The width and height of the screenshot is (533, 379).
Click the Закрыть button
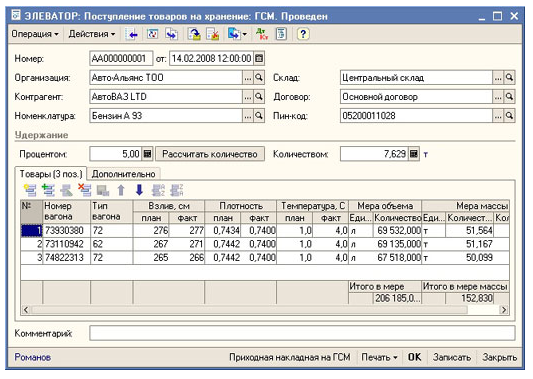(x=499, y=357)
